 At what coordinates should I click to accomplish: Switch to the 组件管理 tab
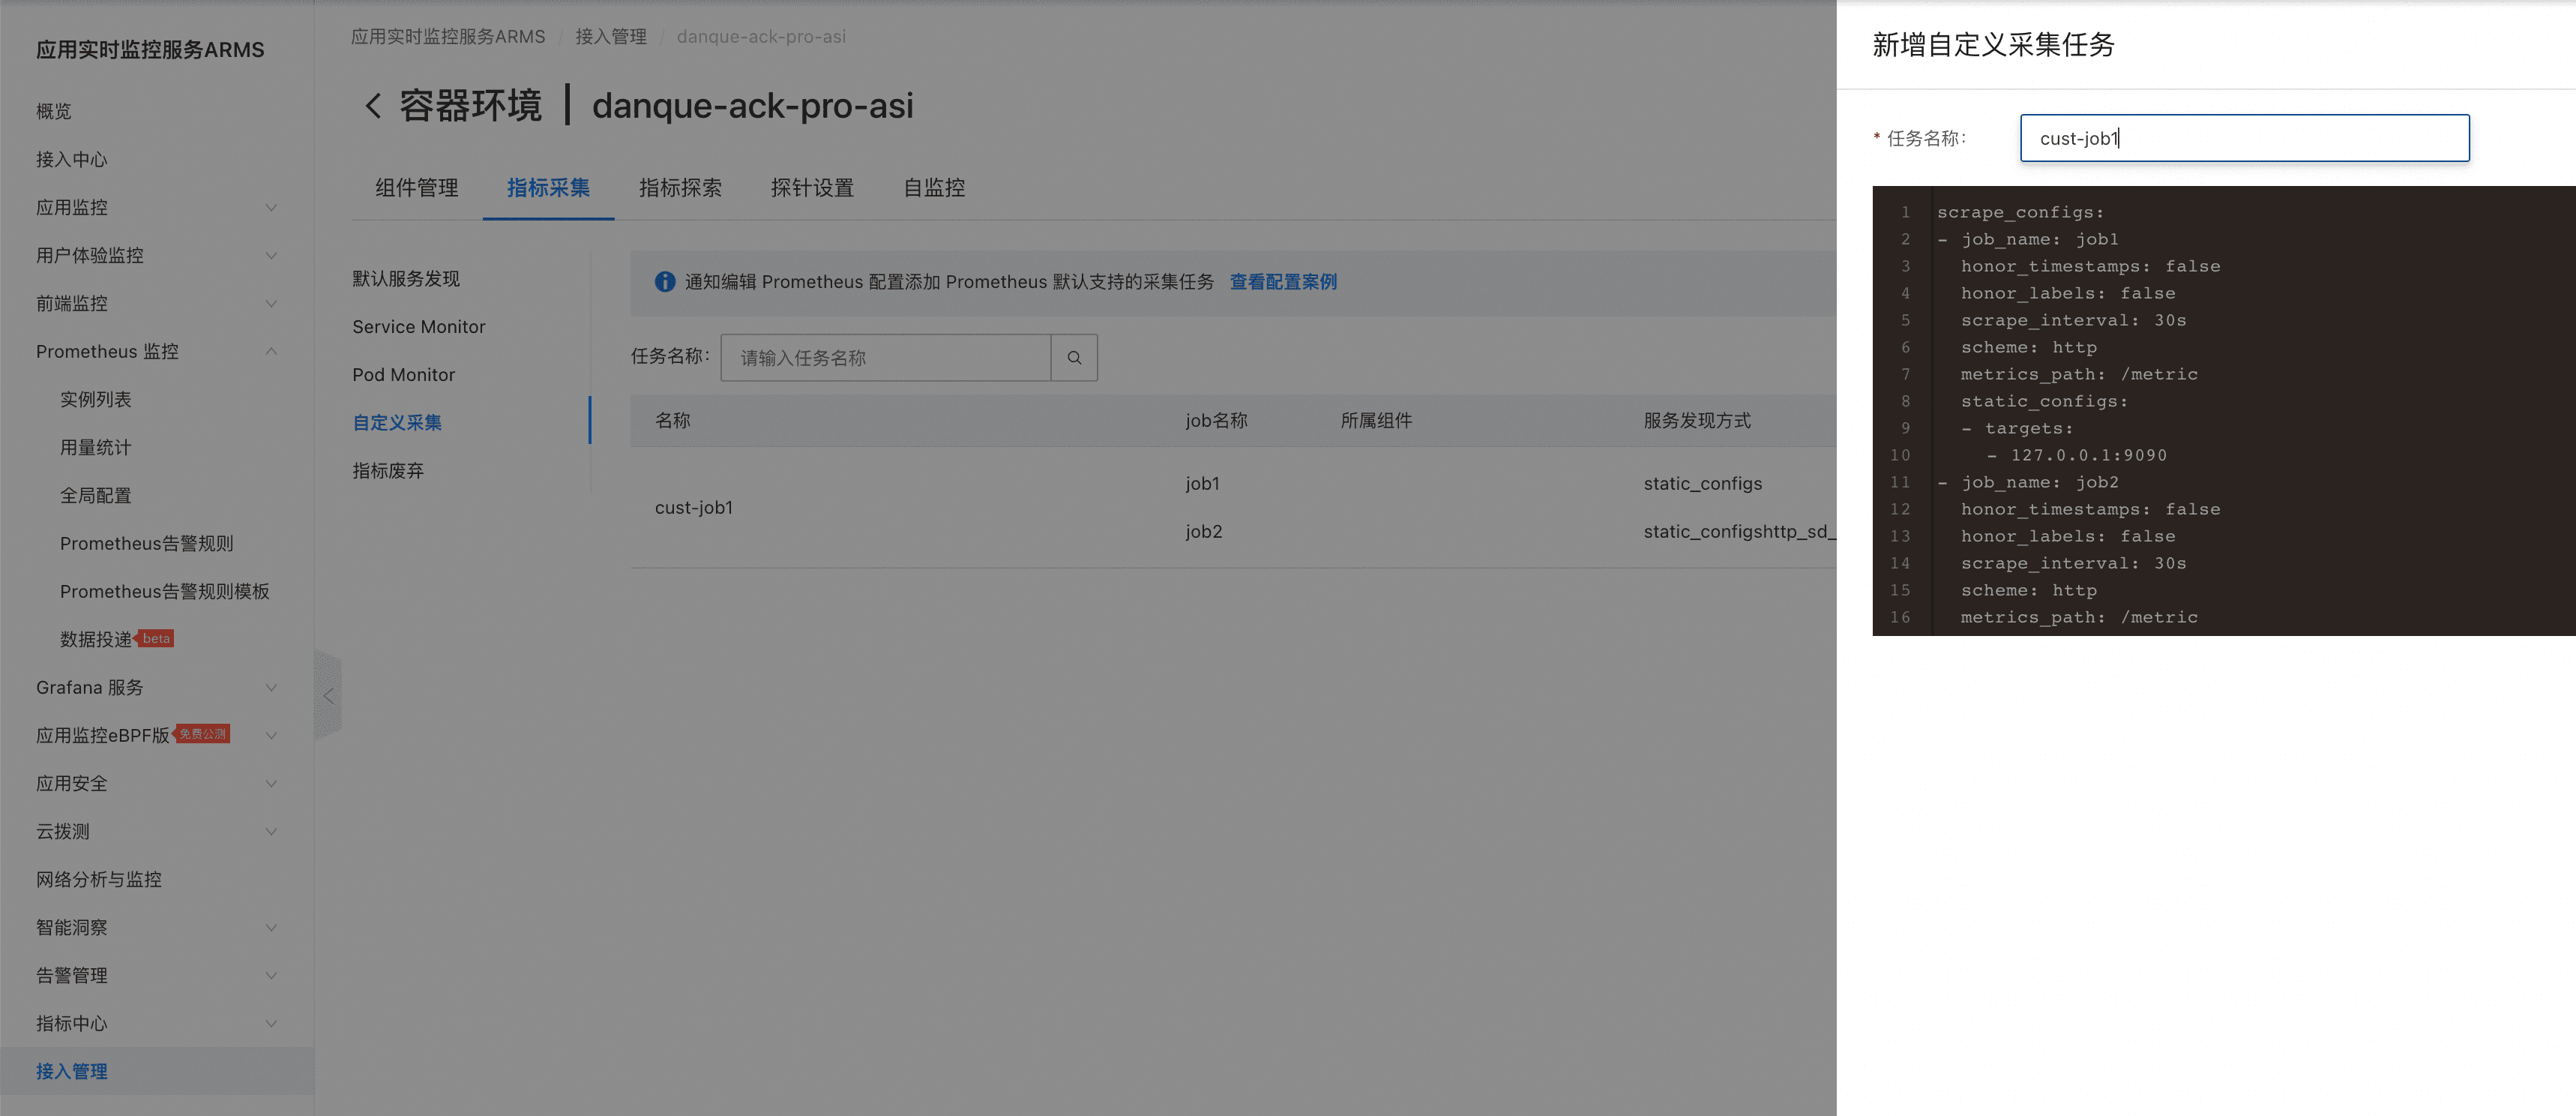click(x=416, y=188)
